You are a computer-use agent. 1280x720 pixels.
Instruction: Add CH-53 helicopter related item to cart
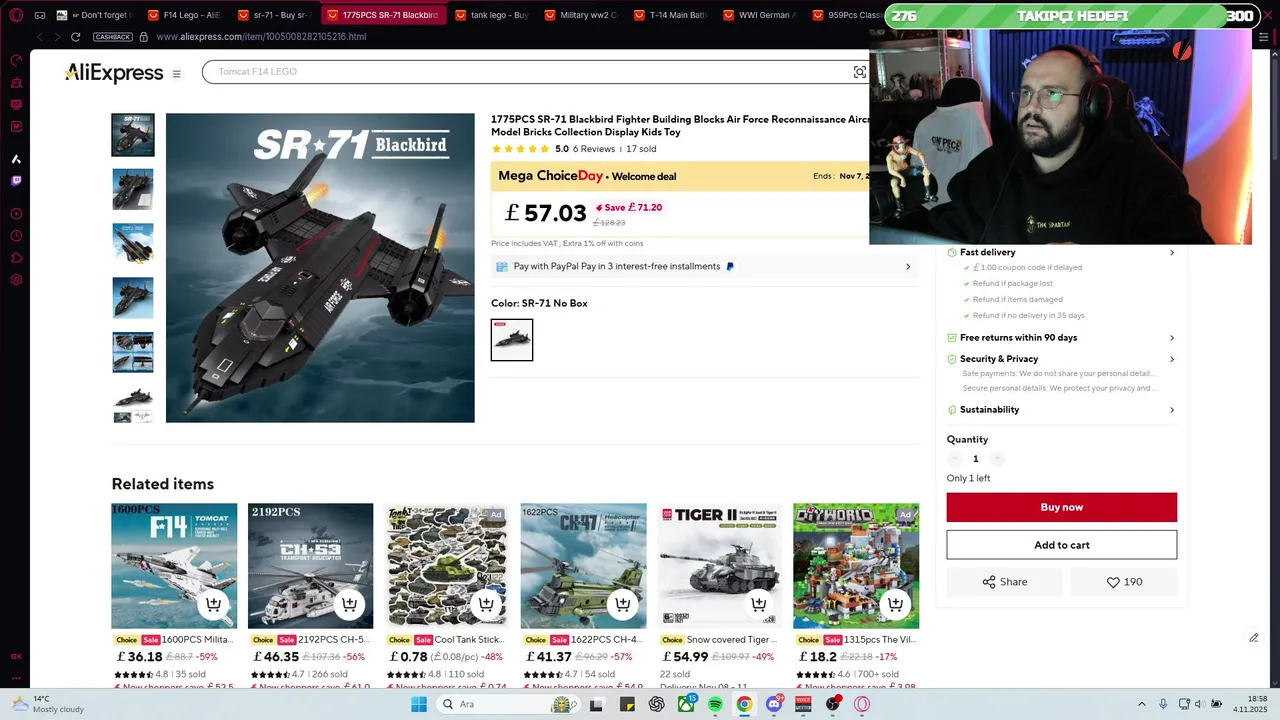[349, 604]
